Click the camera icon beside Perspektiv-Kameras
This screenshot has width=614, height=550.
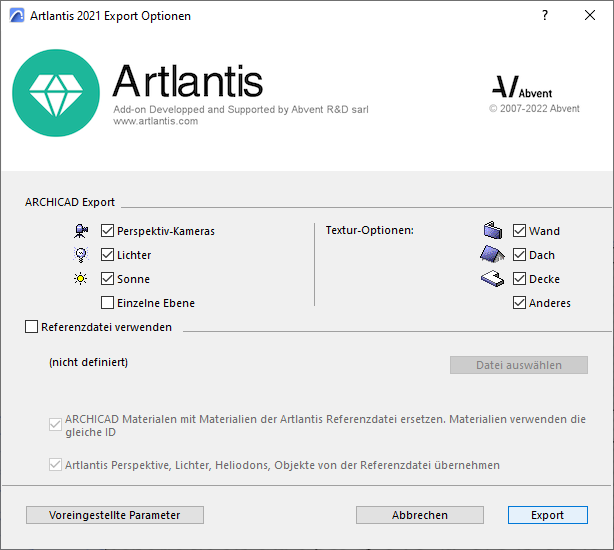pyautogui.click(x=81, y=231)
